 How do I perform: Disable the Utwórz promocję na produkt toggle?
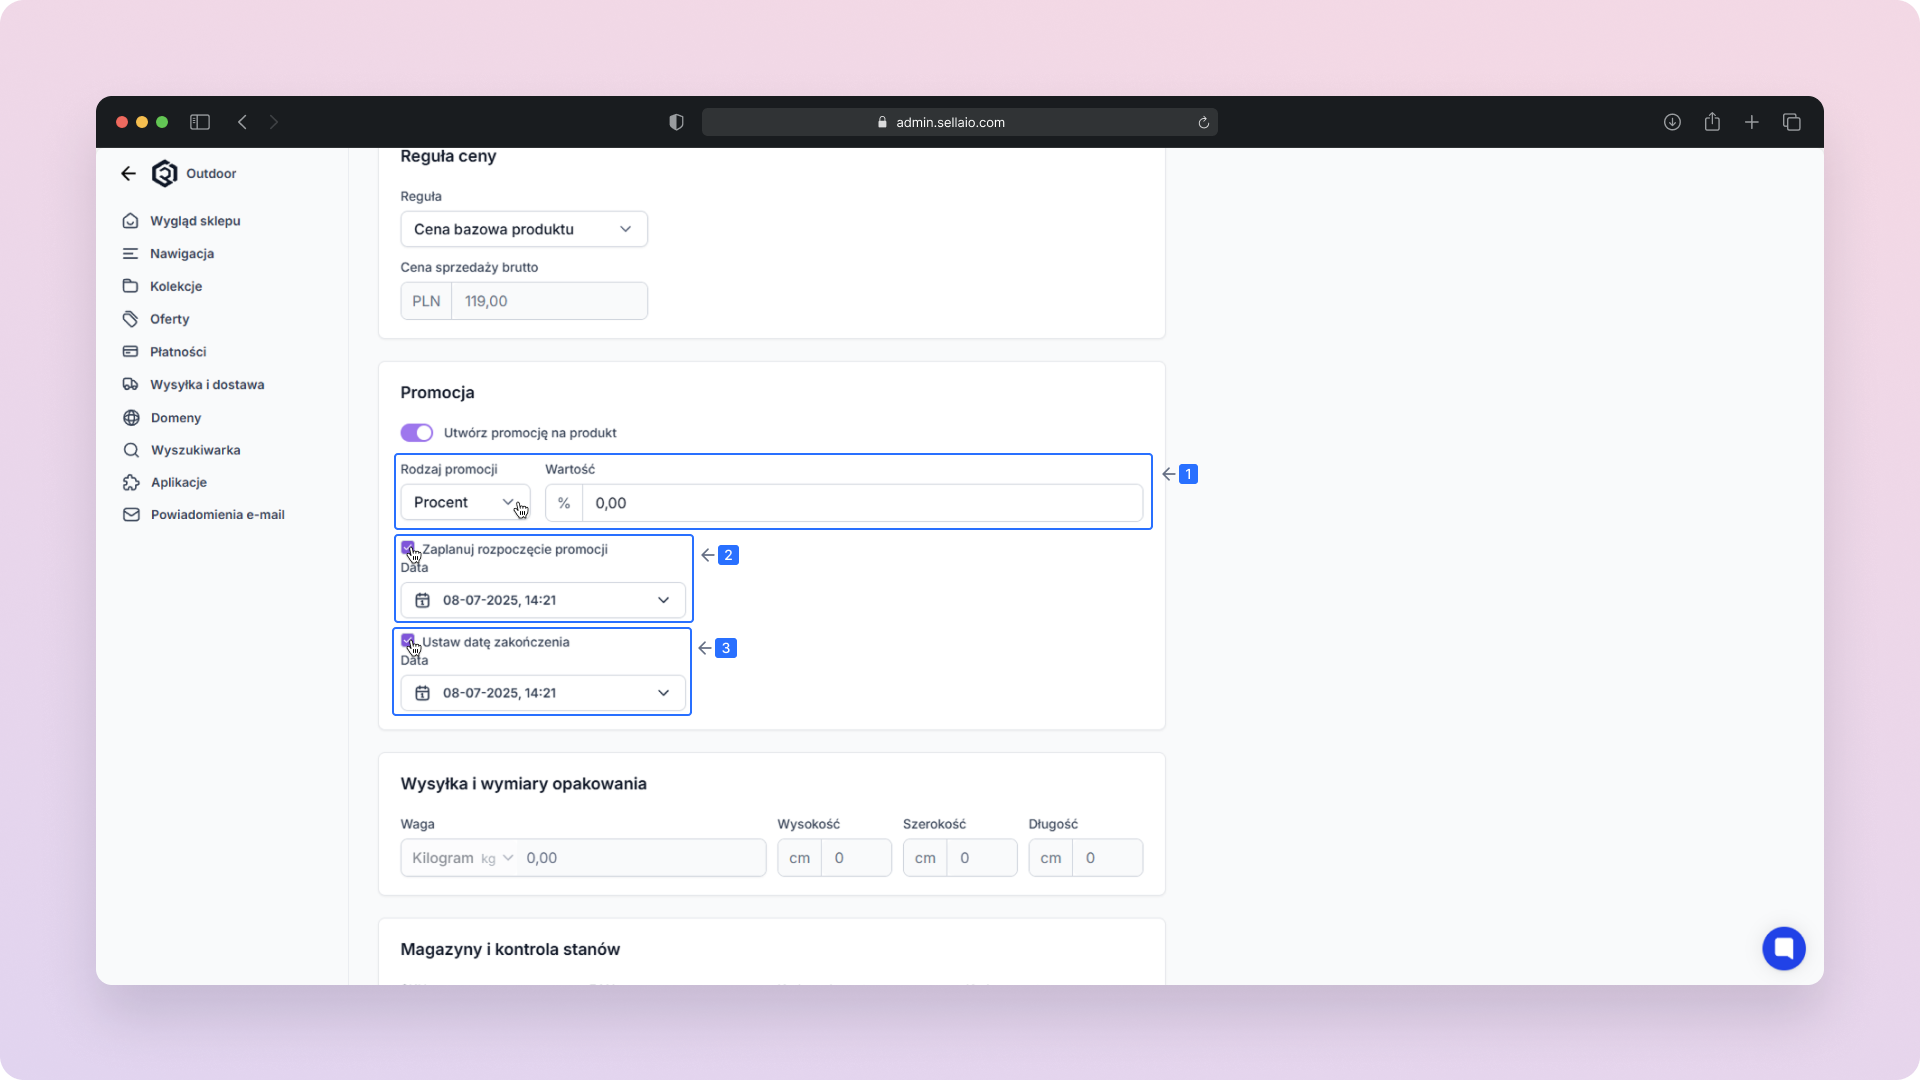[x=417, y=433]
